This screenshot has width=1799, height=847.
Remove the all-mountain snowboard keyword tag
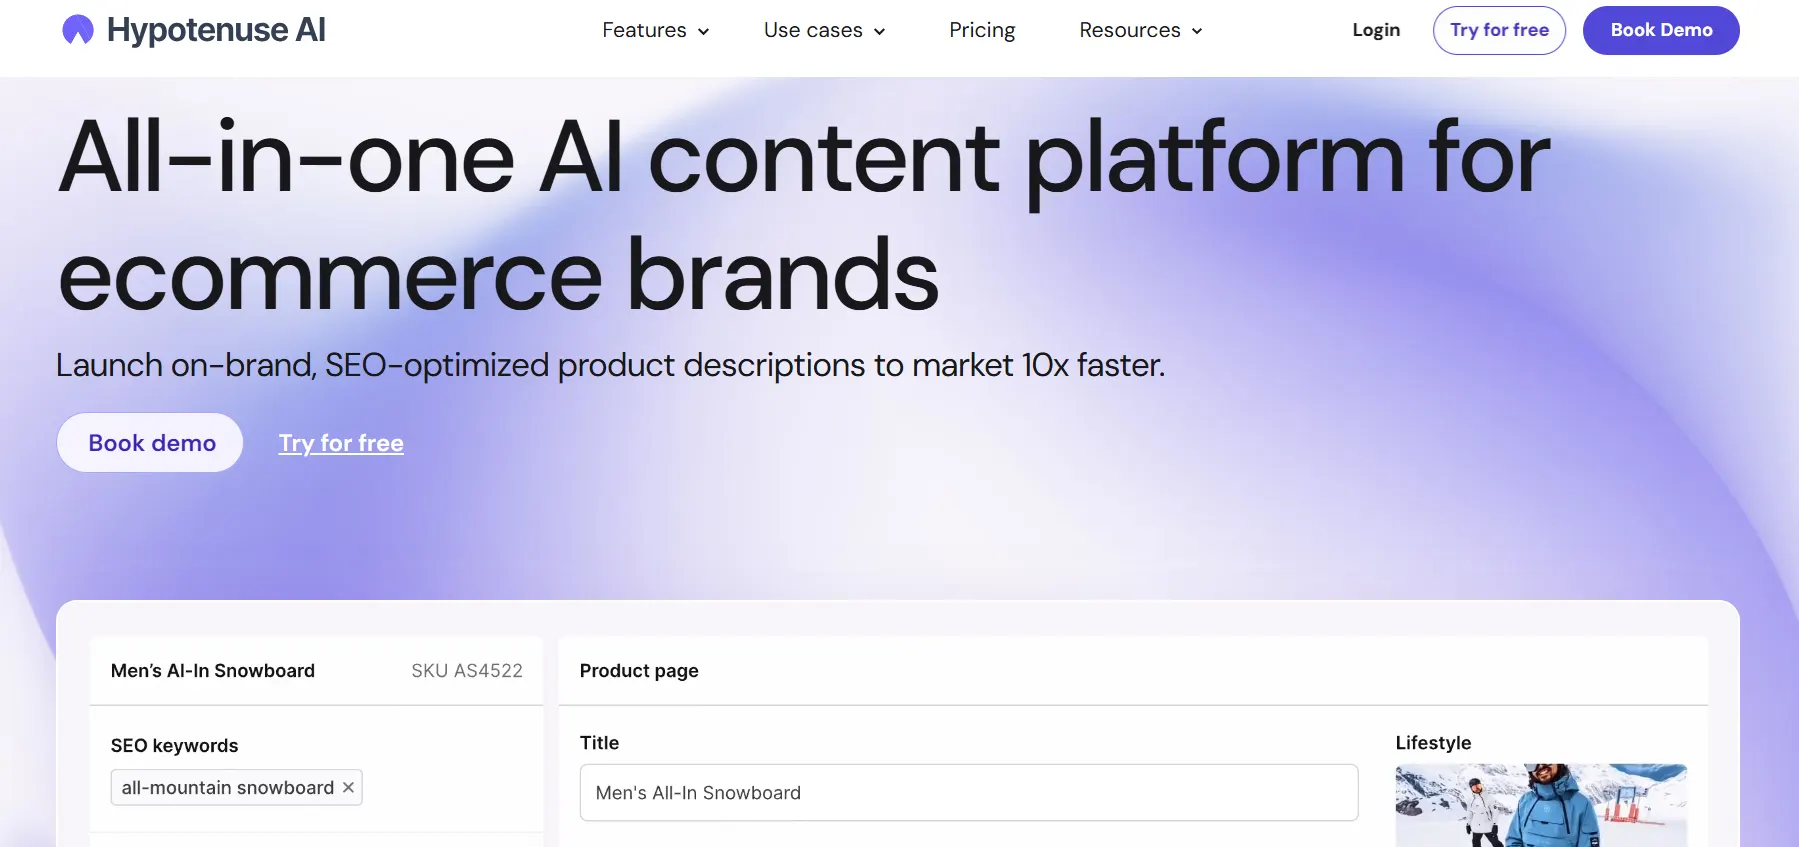click(x=348, y=788)
